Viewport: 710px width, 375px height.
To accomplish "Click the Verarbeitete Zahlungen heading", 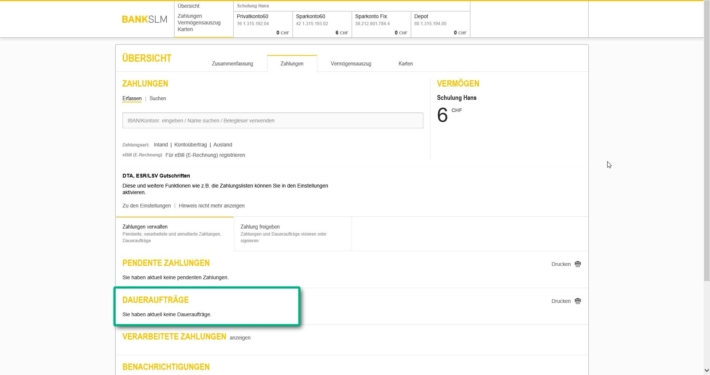I will tap(174, 337).
